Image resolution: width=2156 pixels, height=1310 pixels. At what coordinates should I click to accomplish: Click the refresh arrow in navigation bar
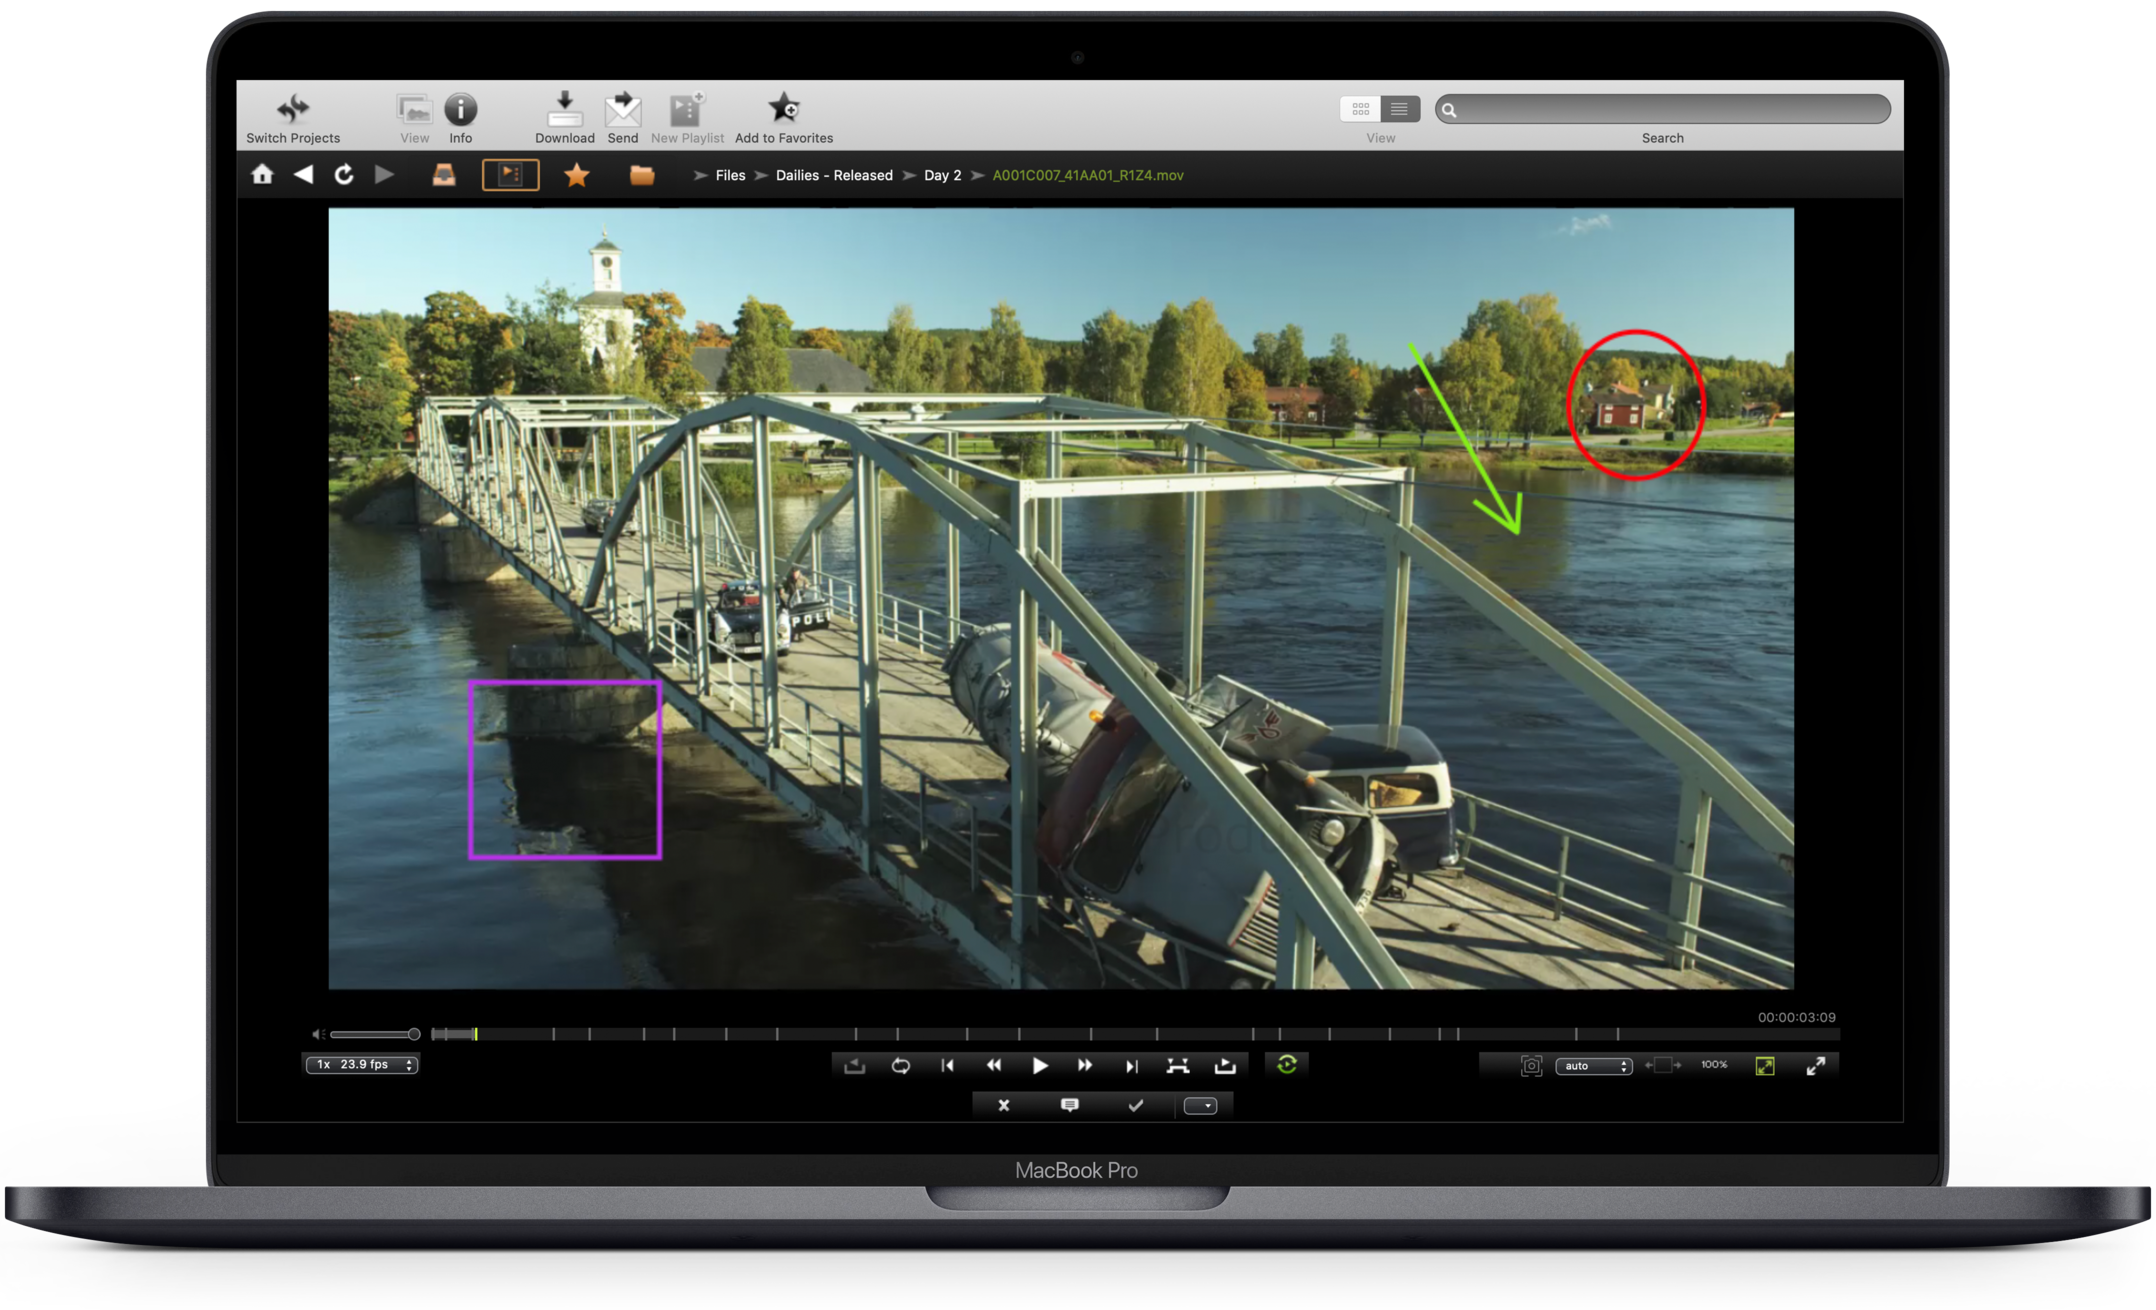click(344, 175)
